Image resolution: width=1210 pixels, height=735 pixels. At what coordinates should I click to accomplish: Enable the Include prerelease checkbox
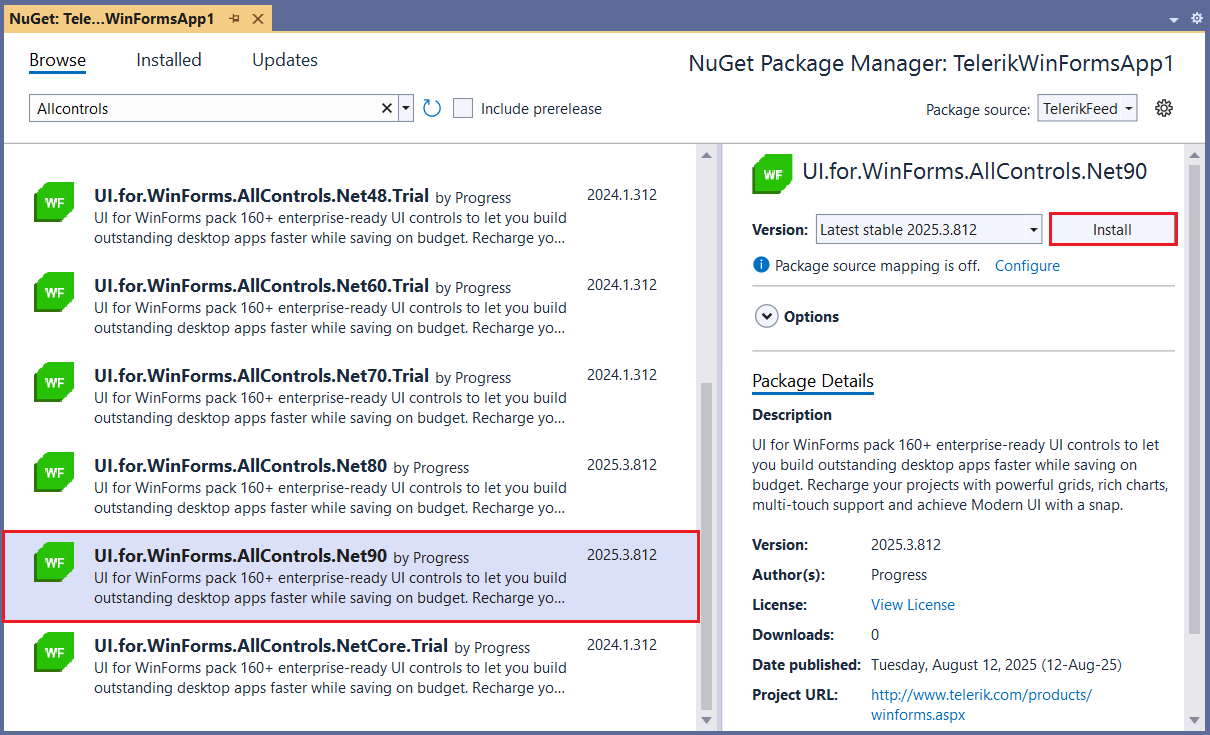pyautogui.click(x=462, y=108)
